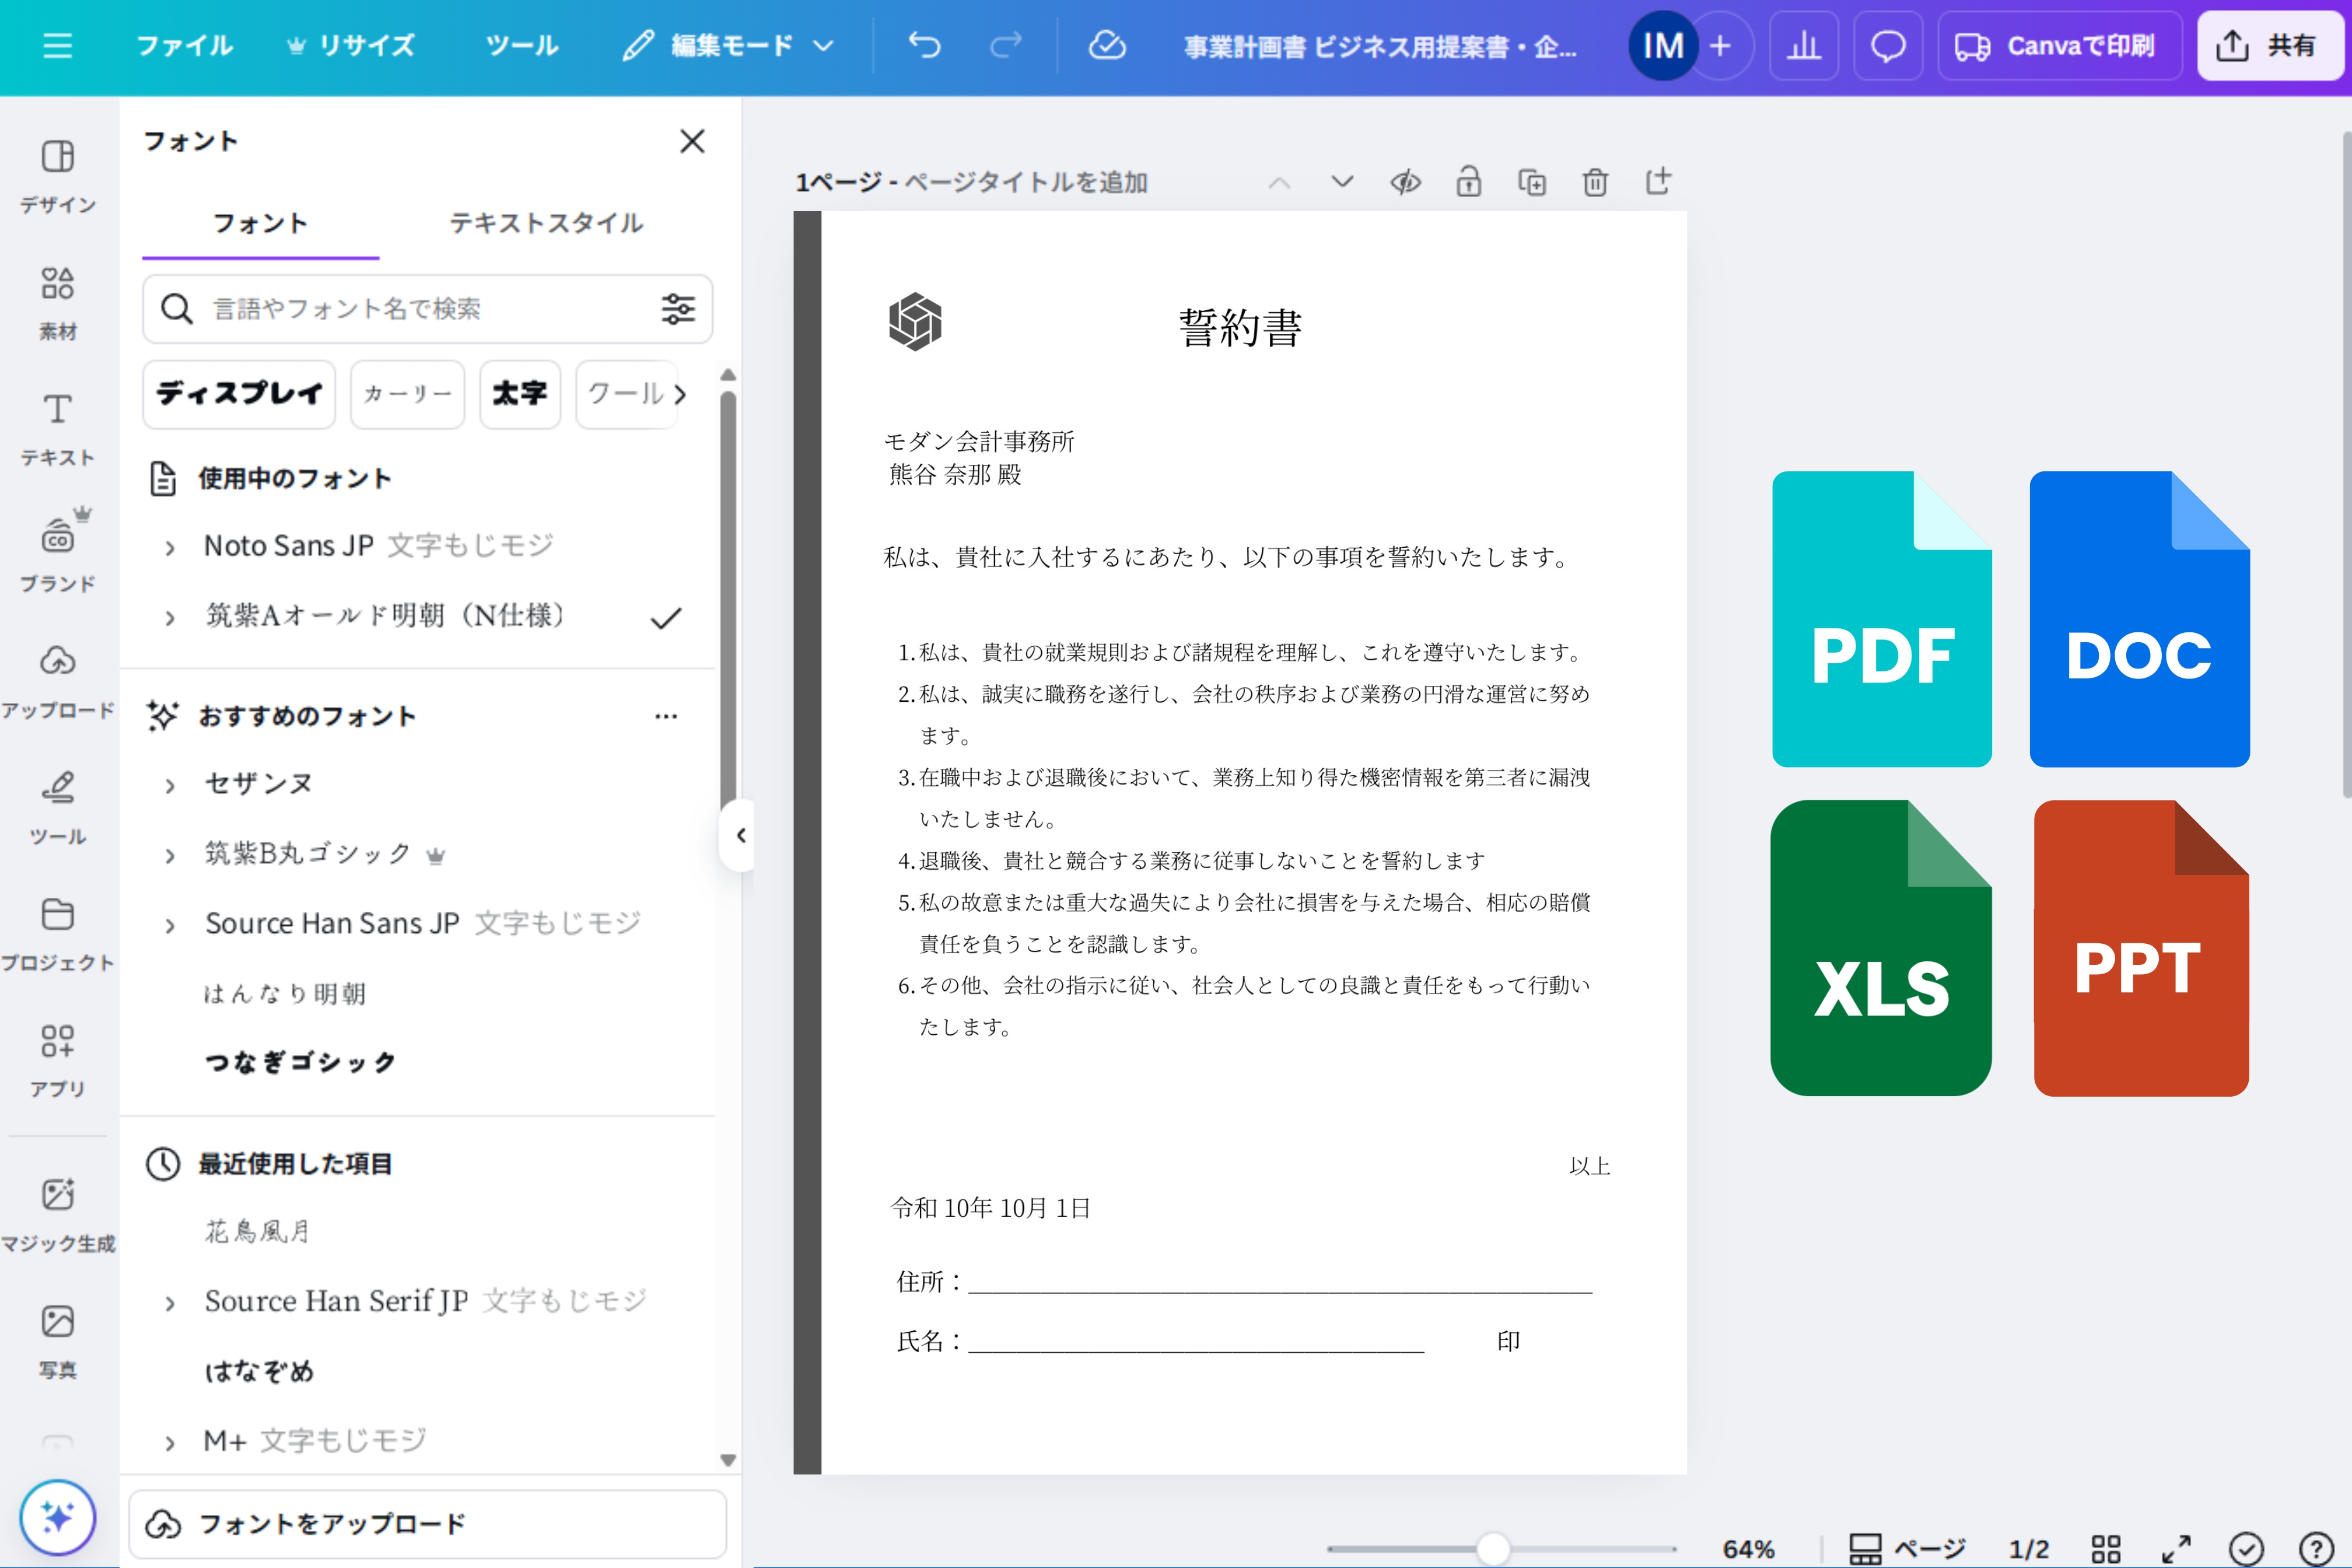2352x1568 pixels.
Task: Expand M+ font variants
Action: coord(170,1442)
